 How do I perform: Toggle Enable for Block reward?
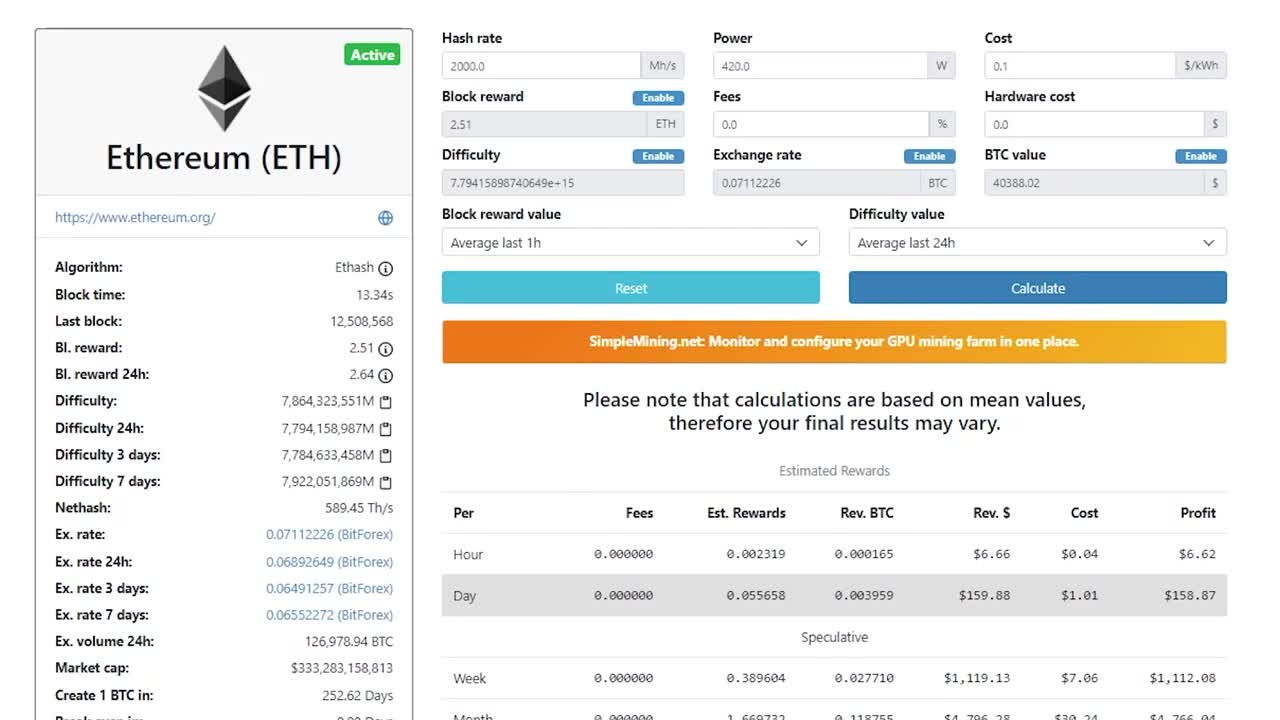click(658, 98)
